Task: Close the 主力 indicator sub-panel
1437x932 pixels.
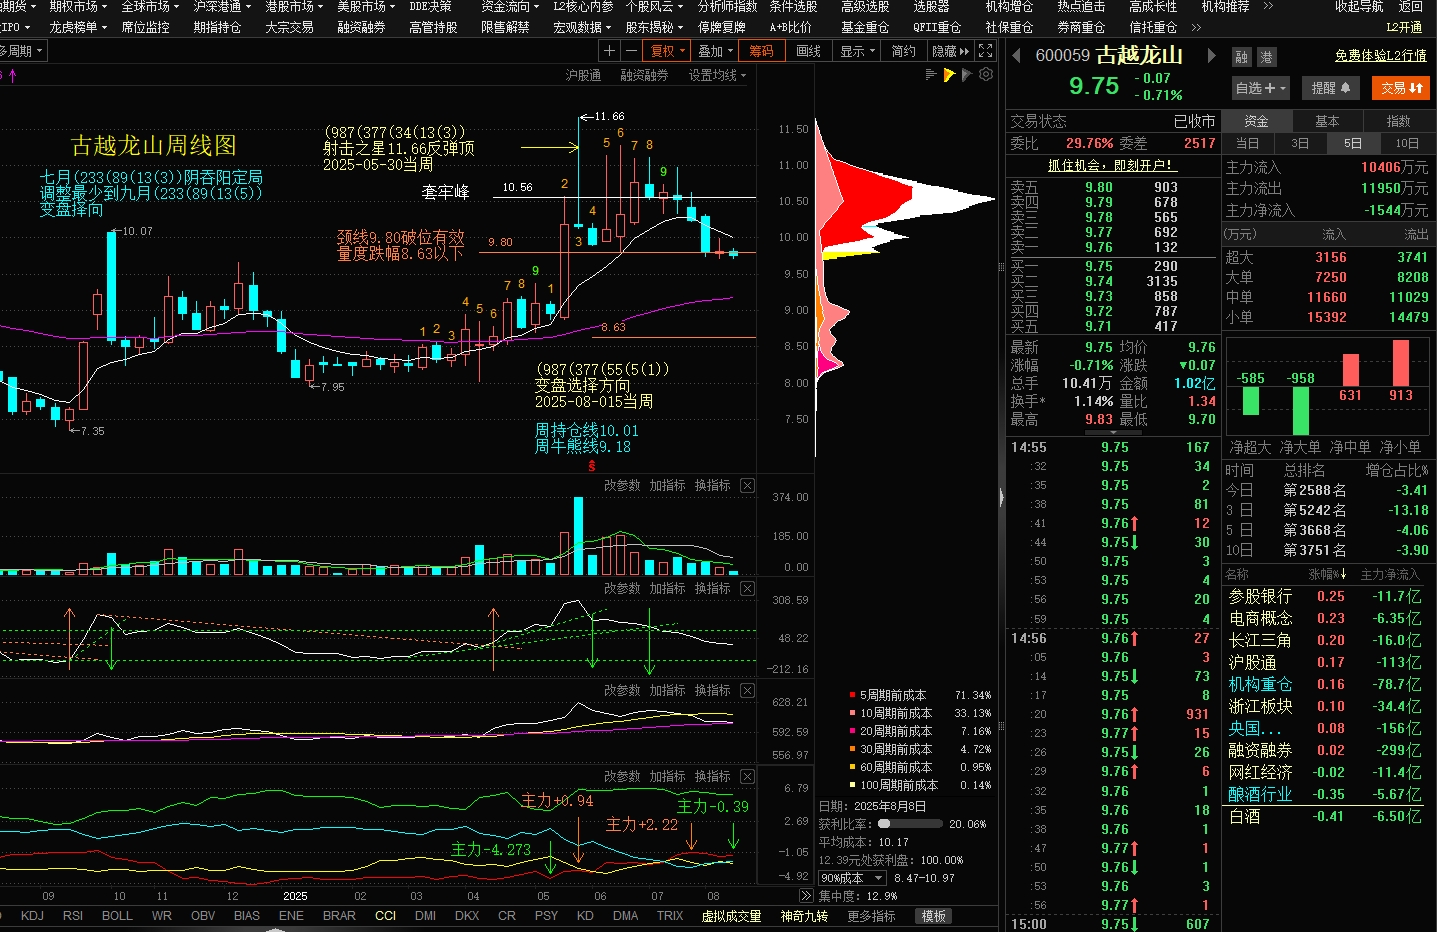Action: [747, 776]
